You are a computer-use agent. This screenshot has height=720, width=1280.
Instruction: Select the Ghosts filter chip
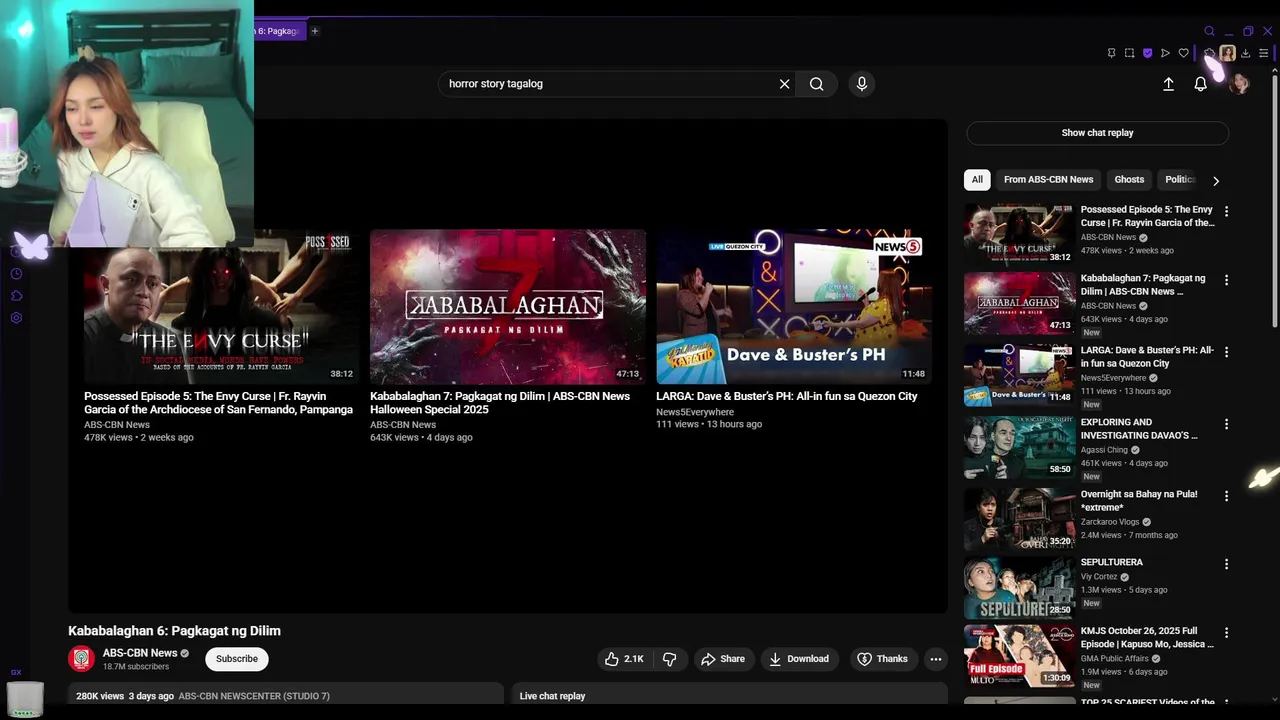point(1129,180)
